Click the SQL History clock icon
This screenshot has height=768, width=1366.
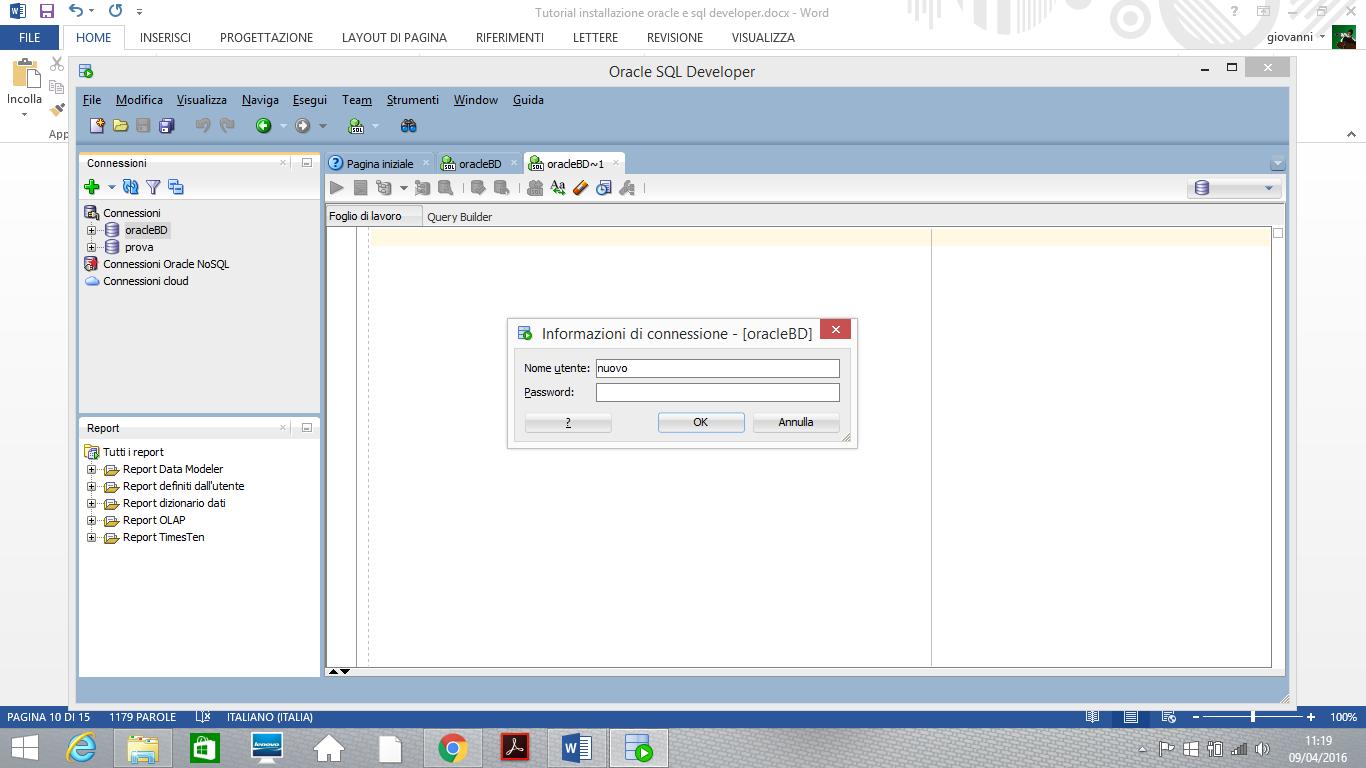(x=604, y=187)
